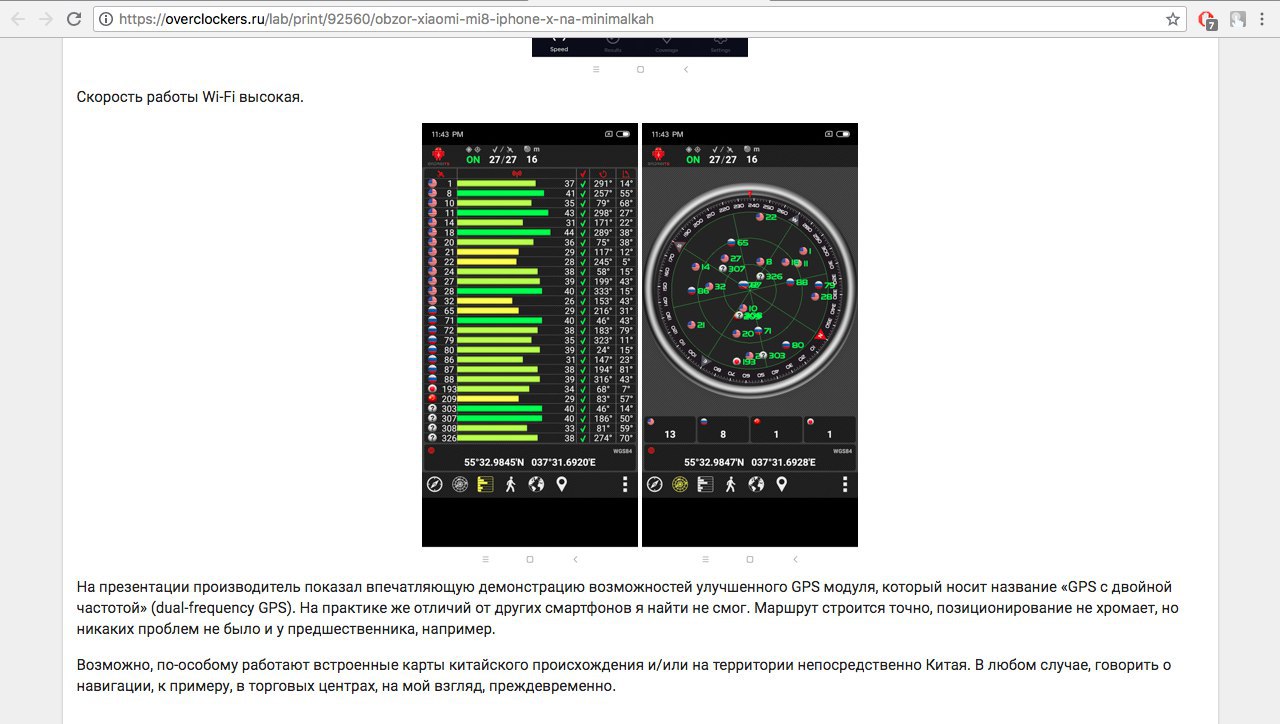Click the yellow radar icon, right screenshot
This screenshot has width=1280, height=724.
click(680, 484)
